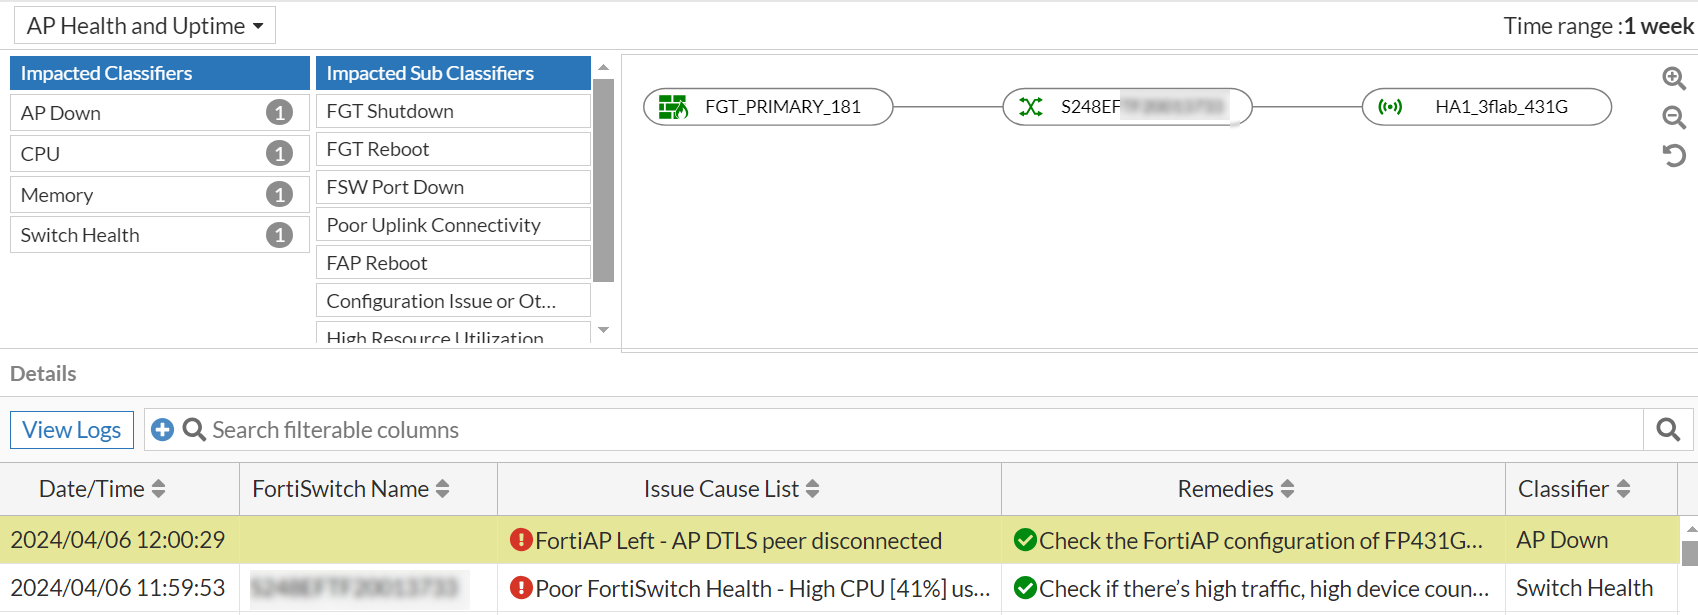
Task: Sort by FortiSwitch Name column
Action: click(442, 489)
